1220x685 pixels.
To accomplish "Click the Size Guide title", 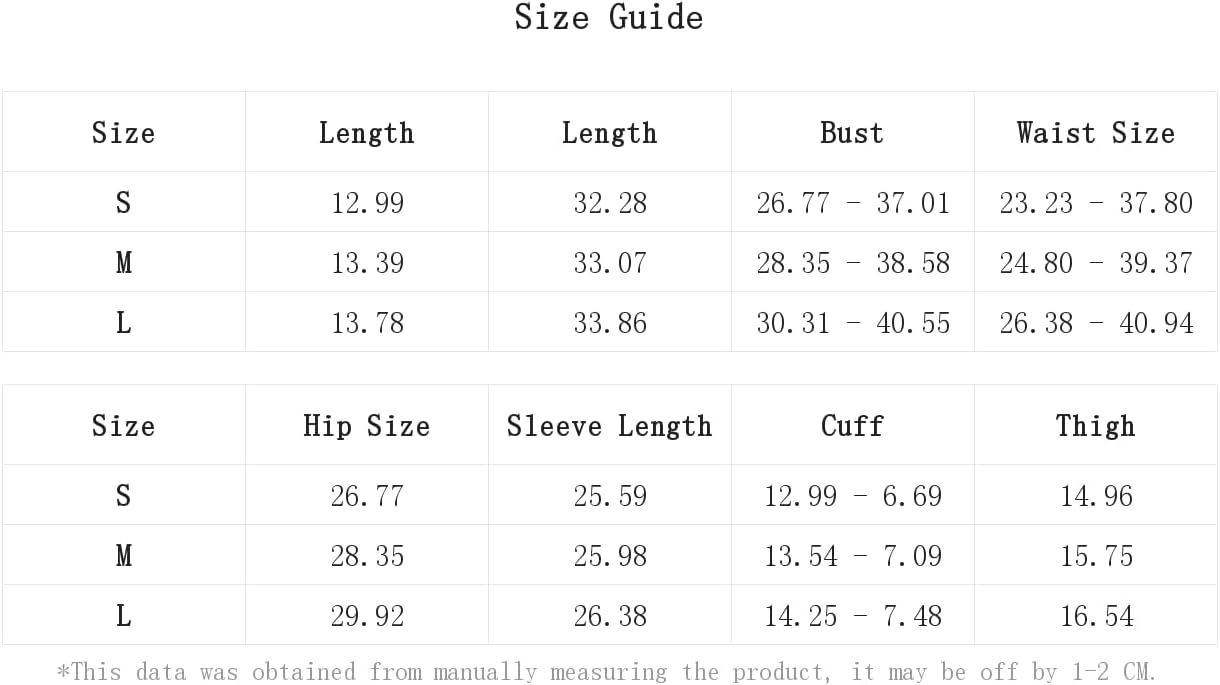I will pyautogui.click(x=609, y=17).
